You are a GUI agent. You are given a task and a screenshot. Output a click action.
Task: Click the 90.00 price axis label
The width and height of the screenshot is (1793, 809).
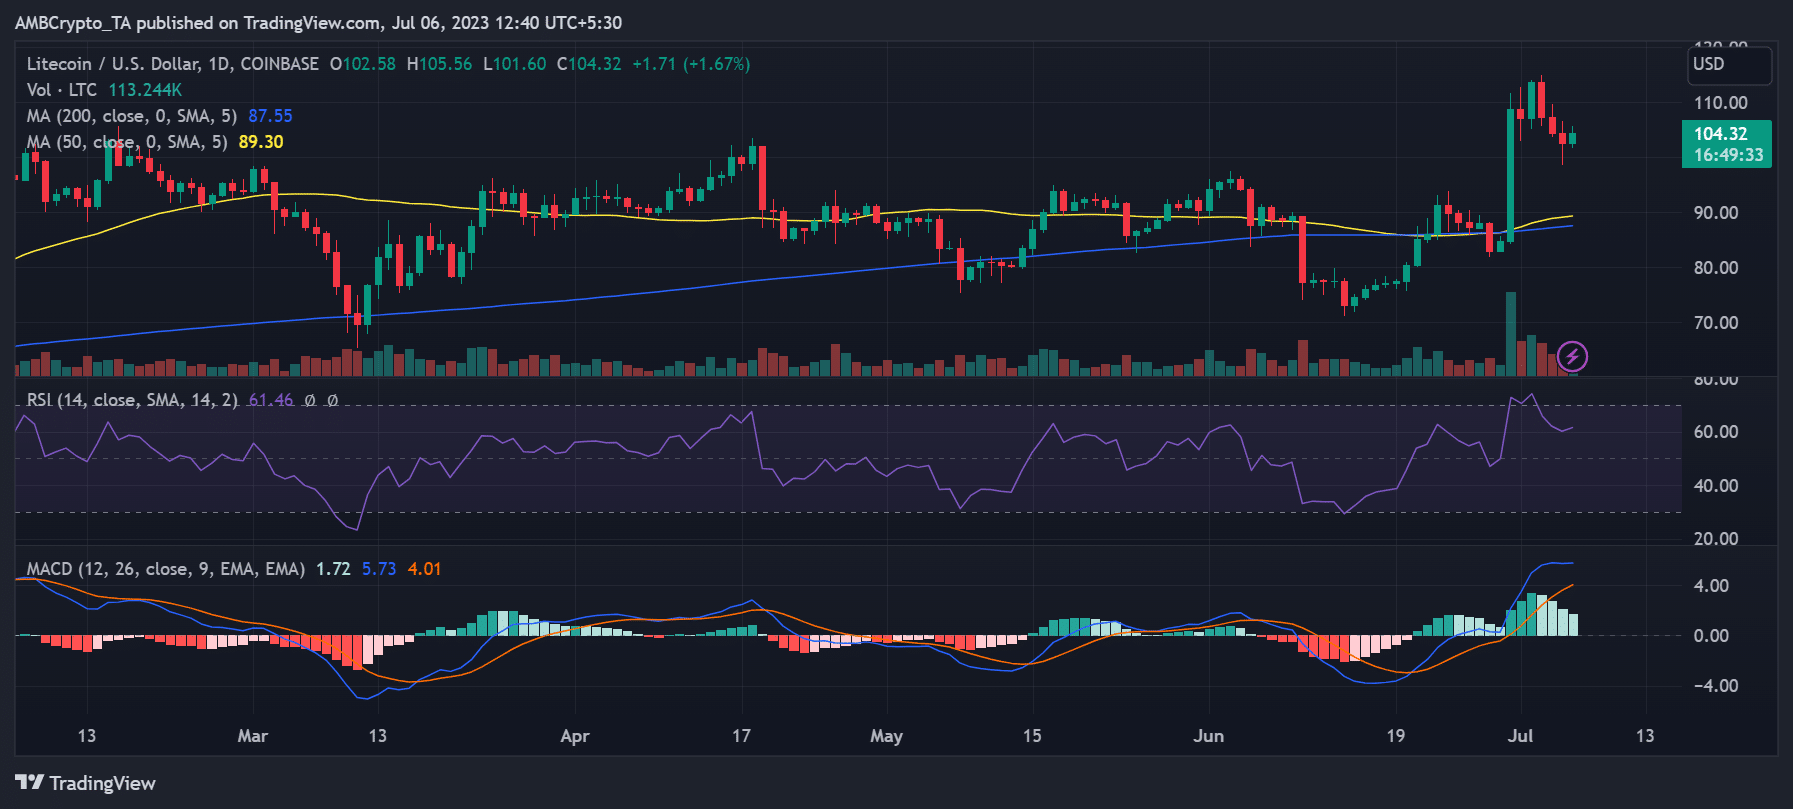(x=1716, y=213)
